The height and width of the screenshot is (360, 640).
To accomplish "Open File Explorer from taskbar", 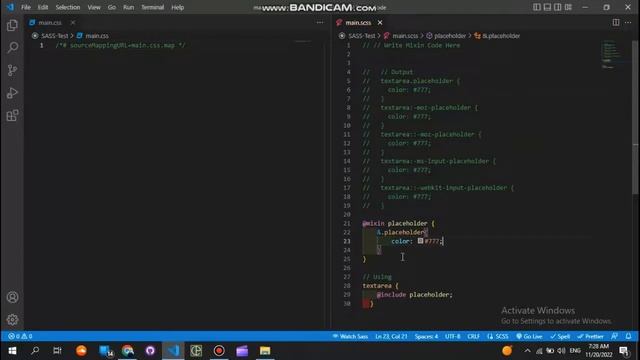I will 265,351.
